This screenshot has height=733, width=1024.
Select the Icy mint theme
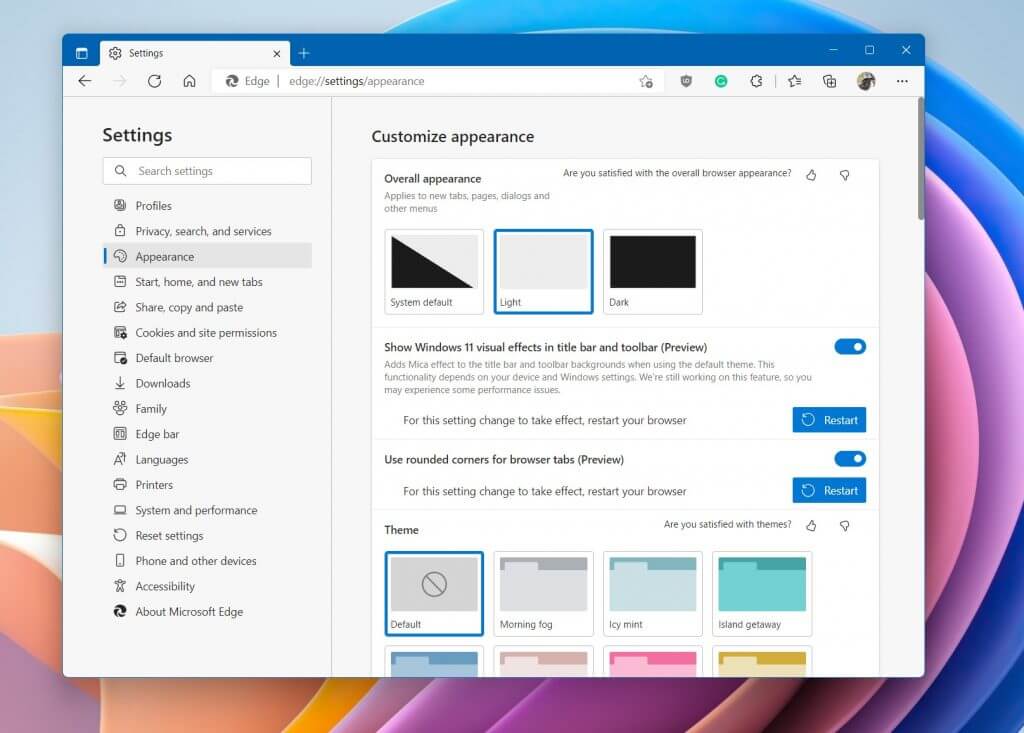tap(652, 594)
